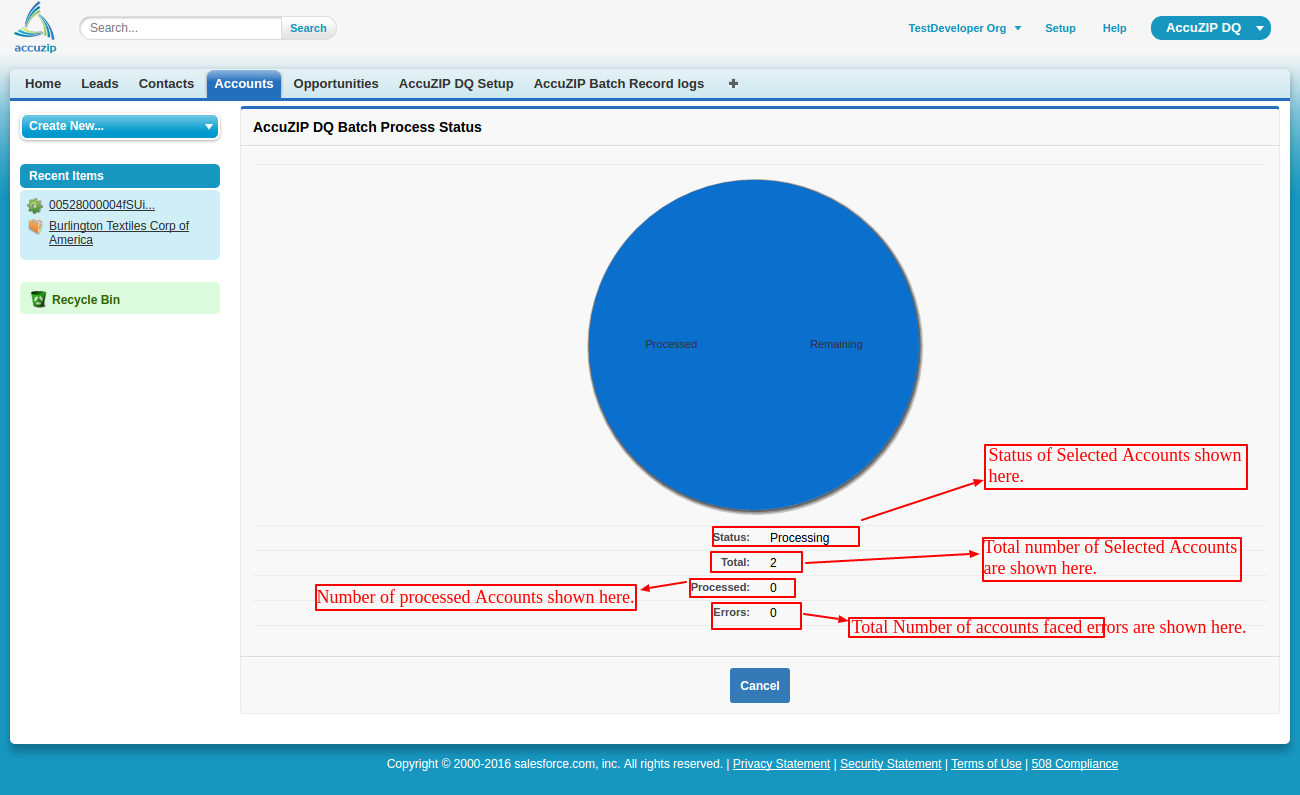View AccuZIP Batch Record logs tab
The height and width of the screenshot is (795, 1300).
tap(618, 84)
